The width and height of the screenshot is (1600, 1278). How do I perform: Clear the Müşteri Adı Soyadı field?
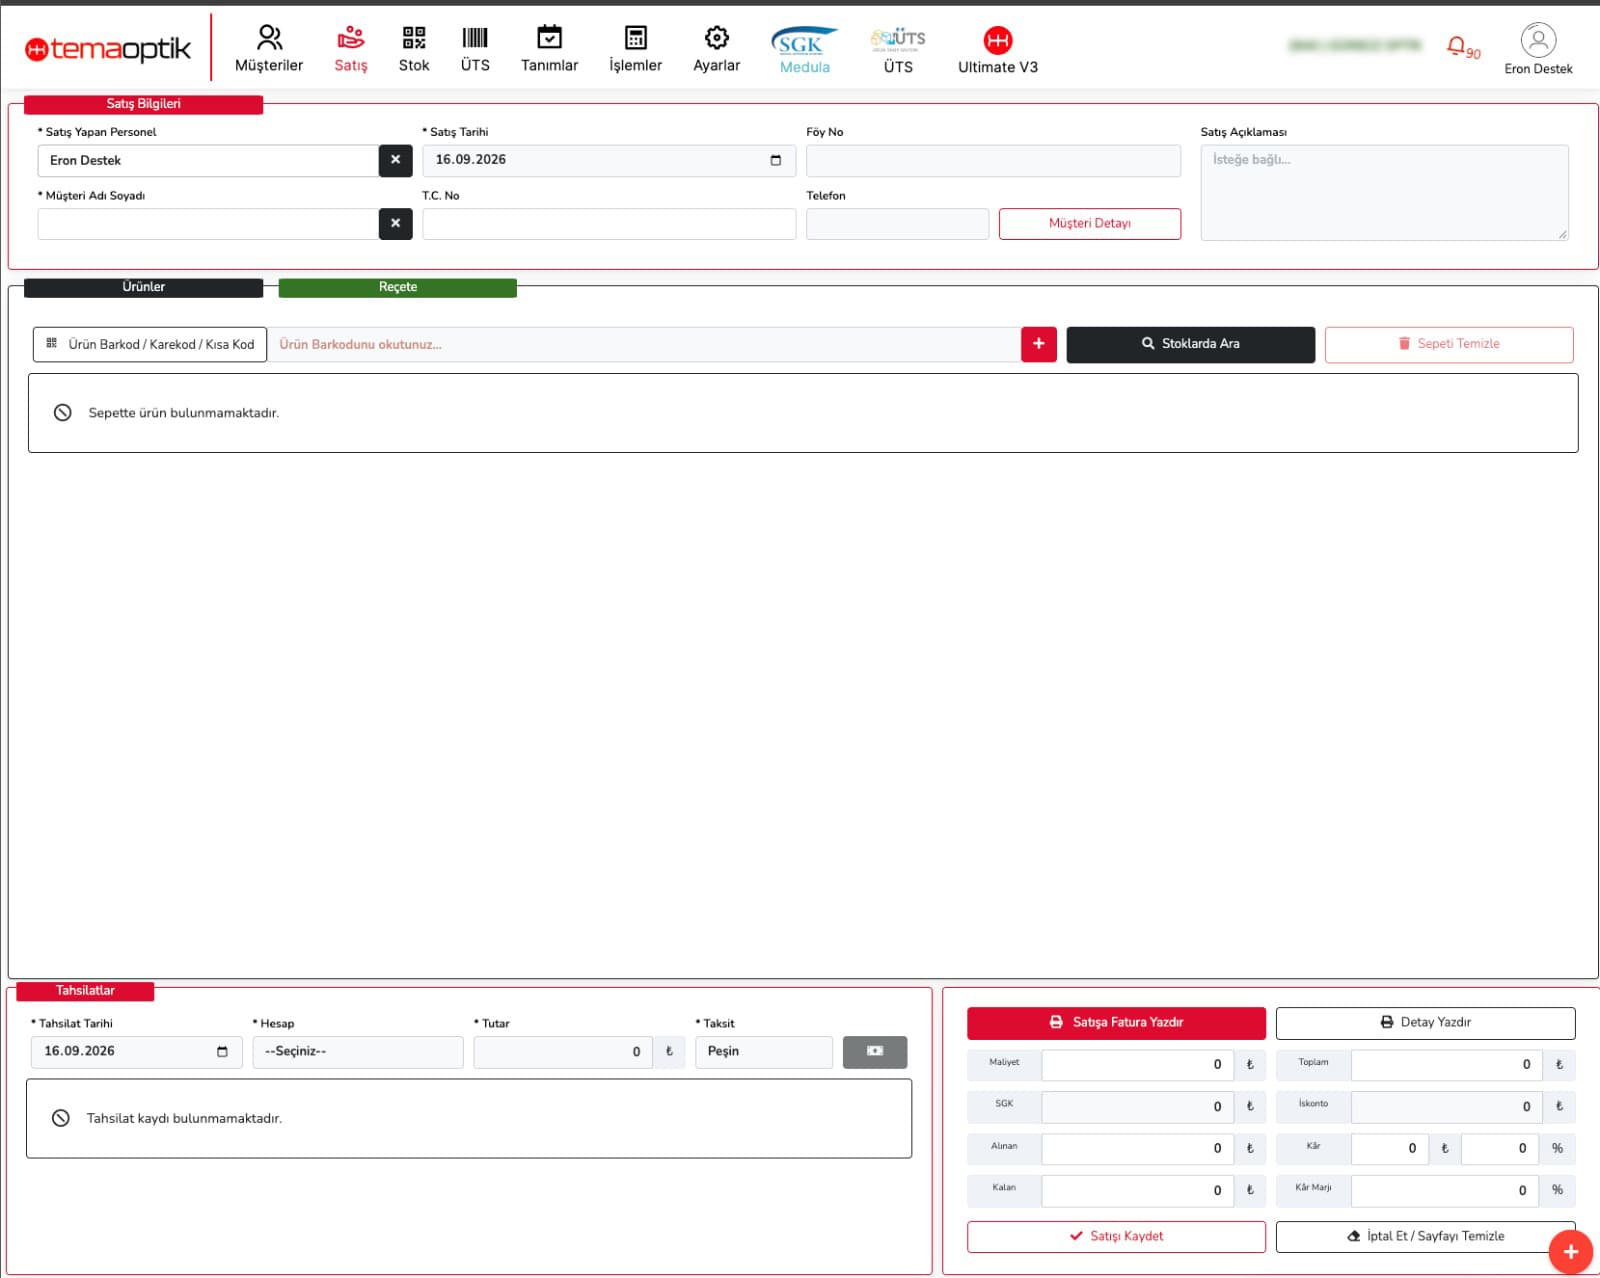[396, 223]
